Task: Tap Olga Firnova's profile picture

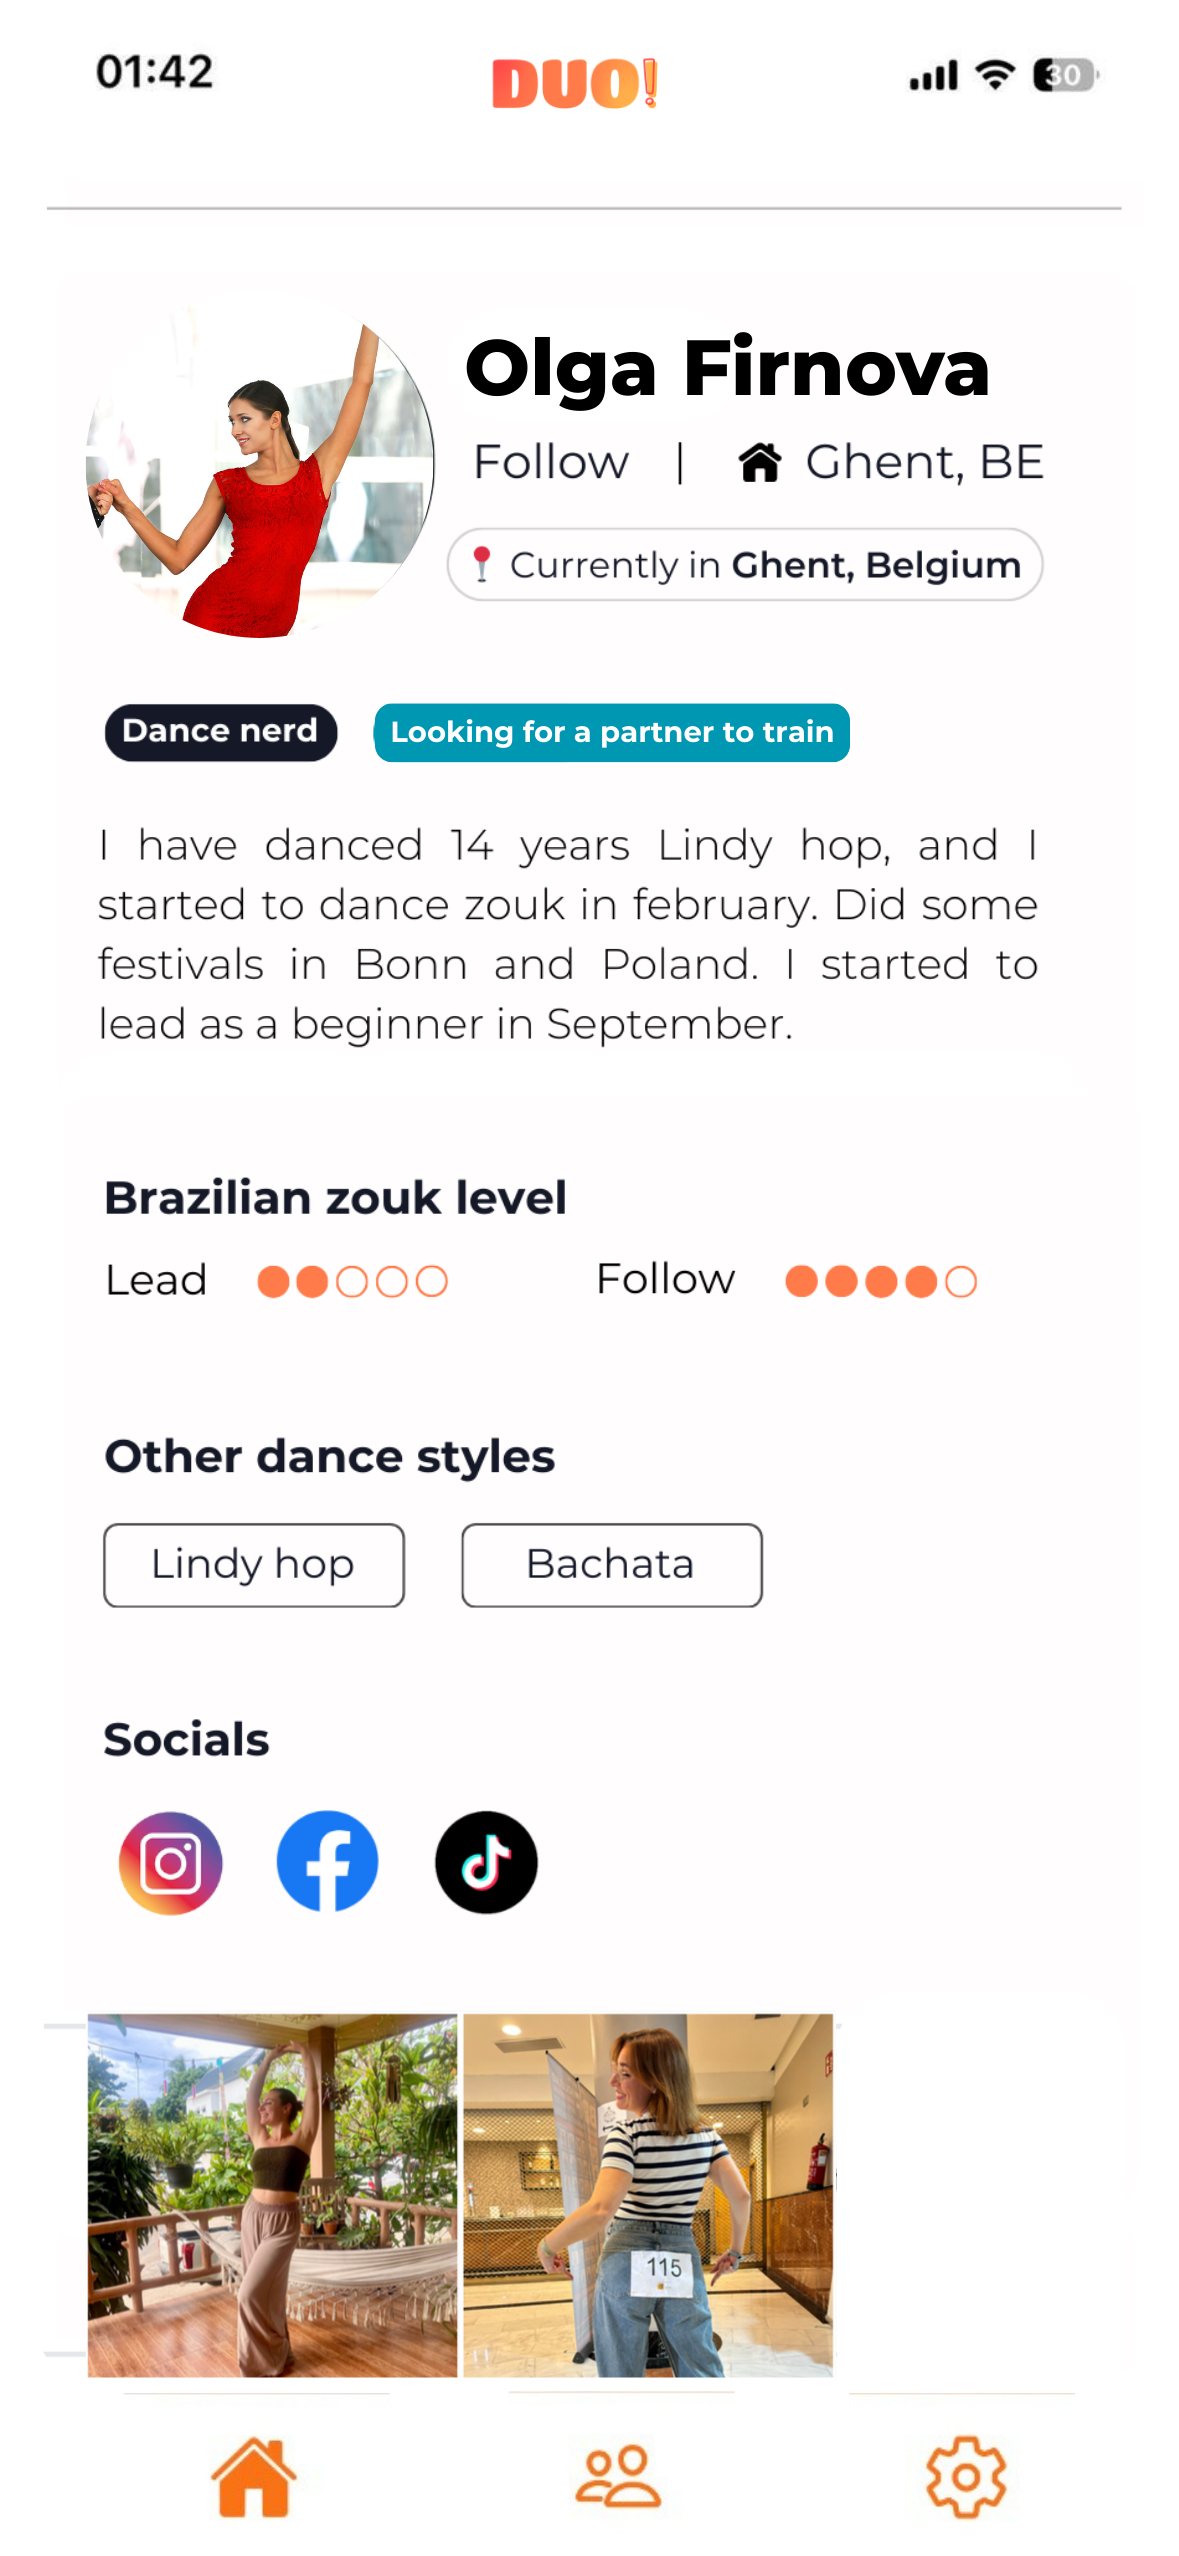Action: click(259, 465)
